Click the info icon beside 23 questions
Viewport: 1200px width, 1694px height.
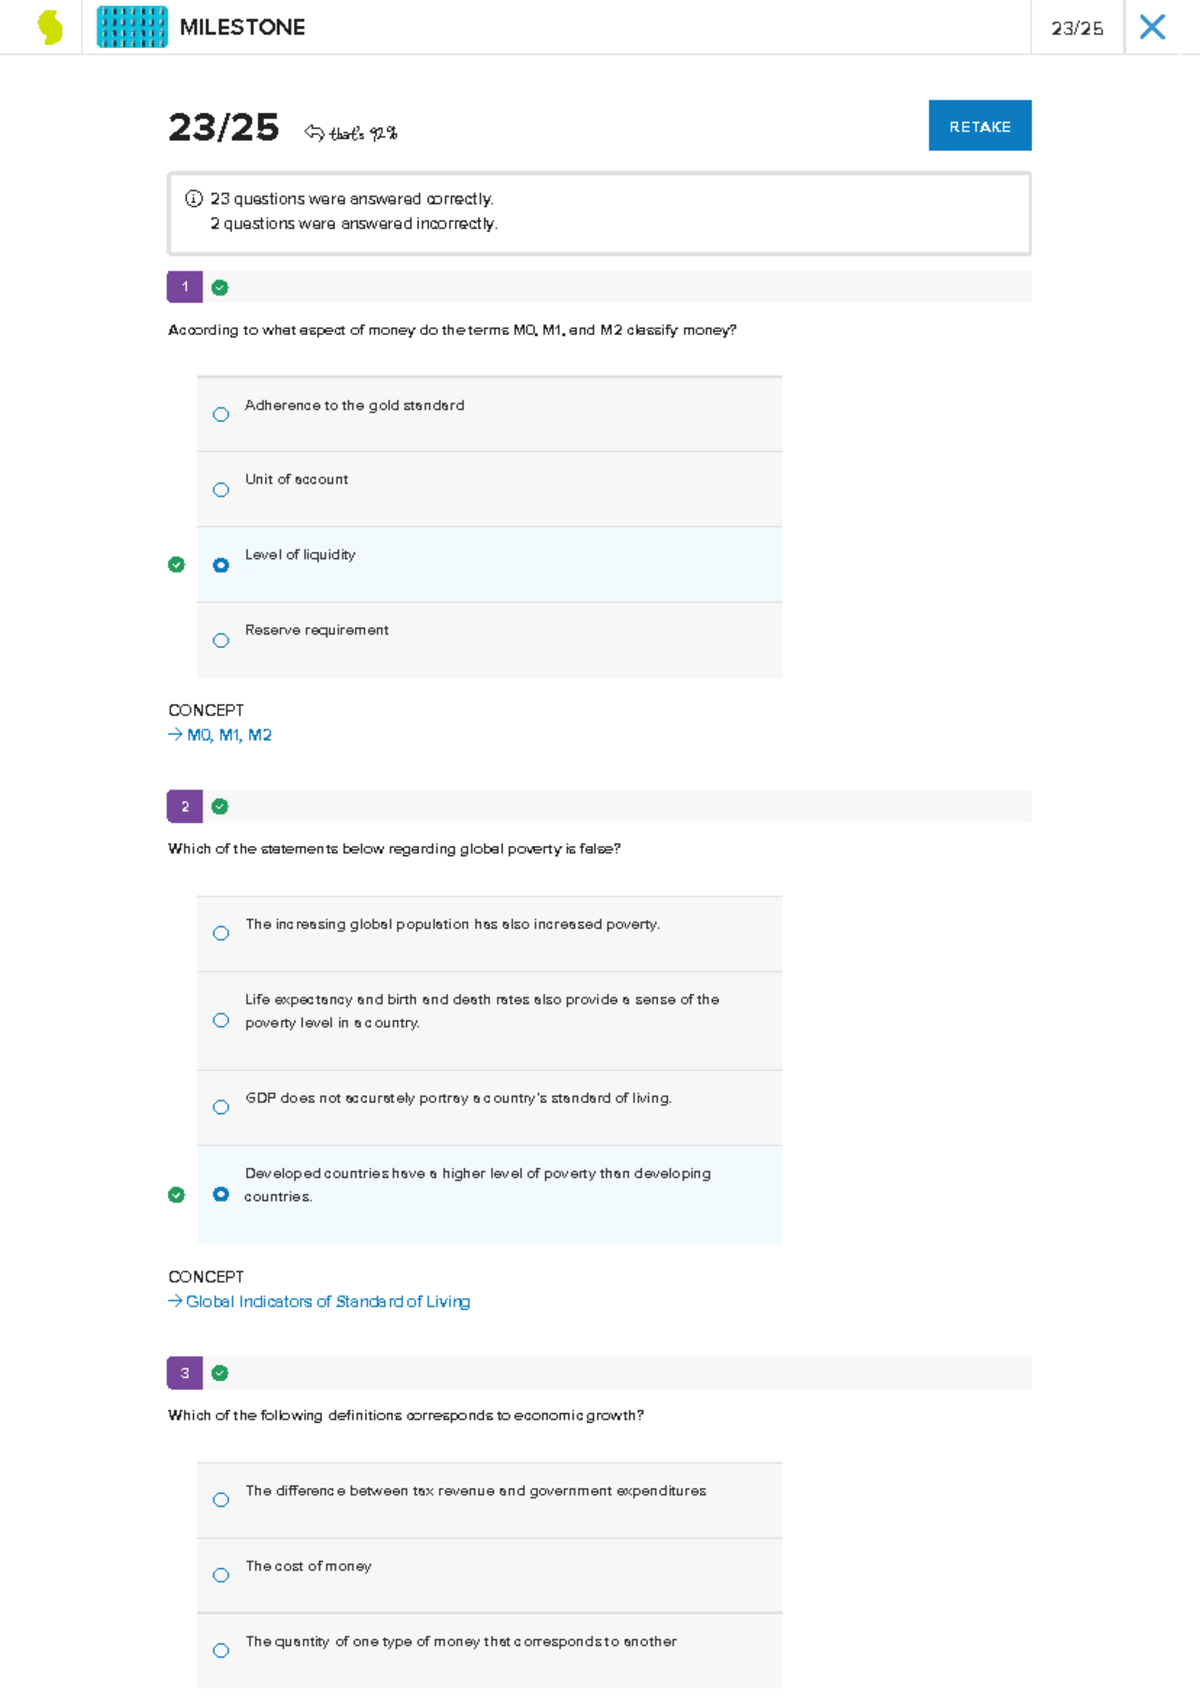coord(194,198)
